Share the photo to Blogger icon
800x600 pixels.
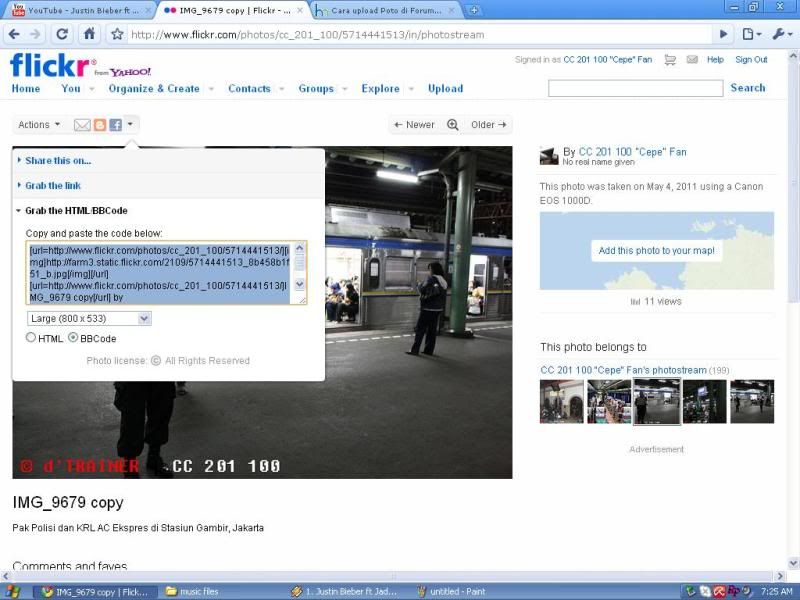point(100,125)
